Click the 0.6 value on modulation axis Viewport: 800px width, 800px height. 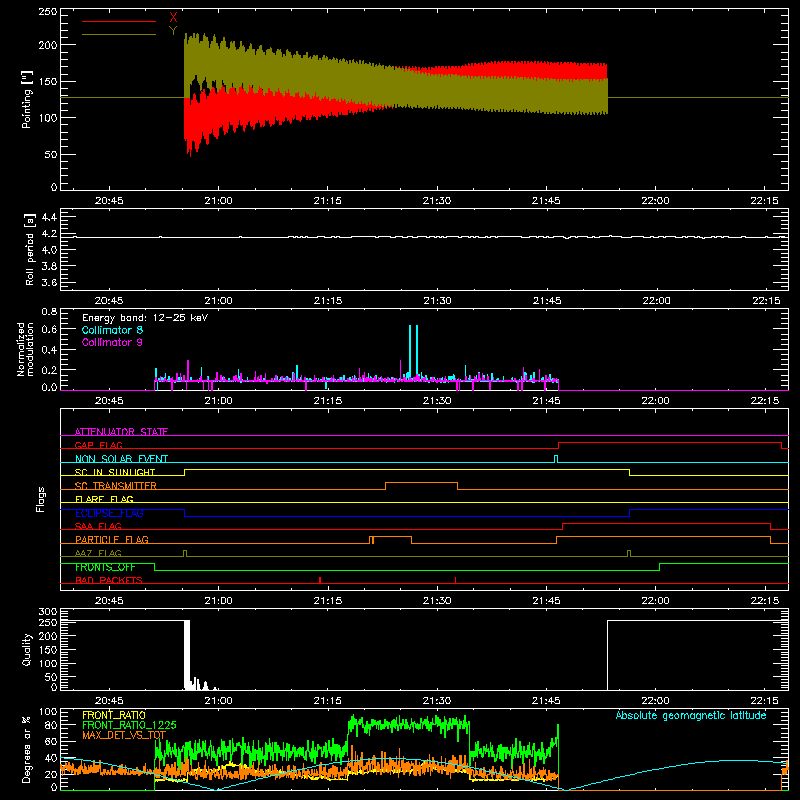tap(49, 330)
